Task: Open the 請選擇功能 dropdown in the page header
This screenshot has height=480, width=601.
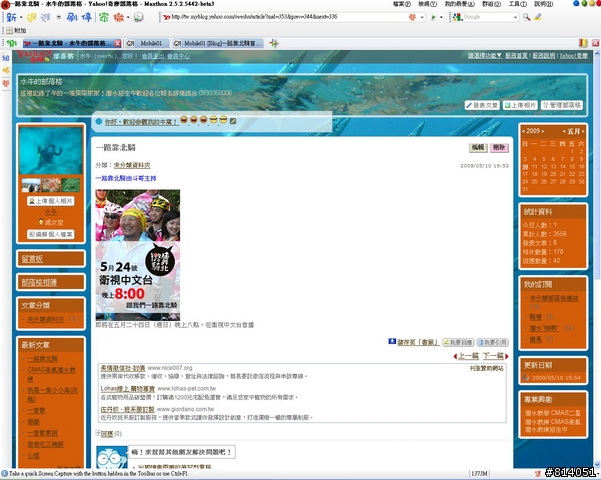Action: click(x=484, y=56)
